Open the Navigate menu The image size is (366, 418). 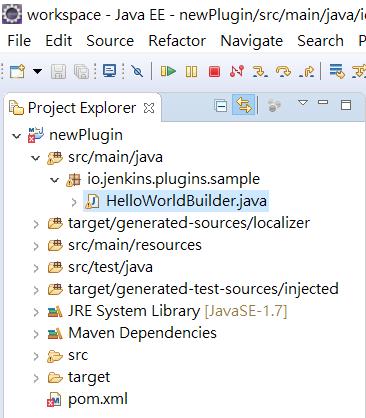pos(252,41)
